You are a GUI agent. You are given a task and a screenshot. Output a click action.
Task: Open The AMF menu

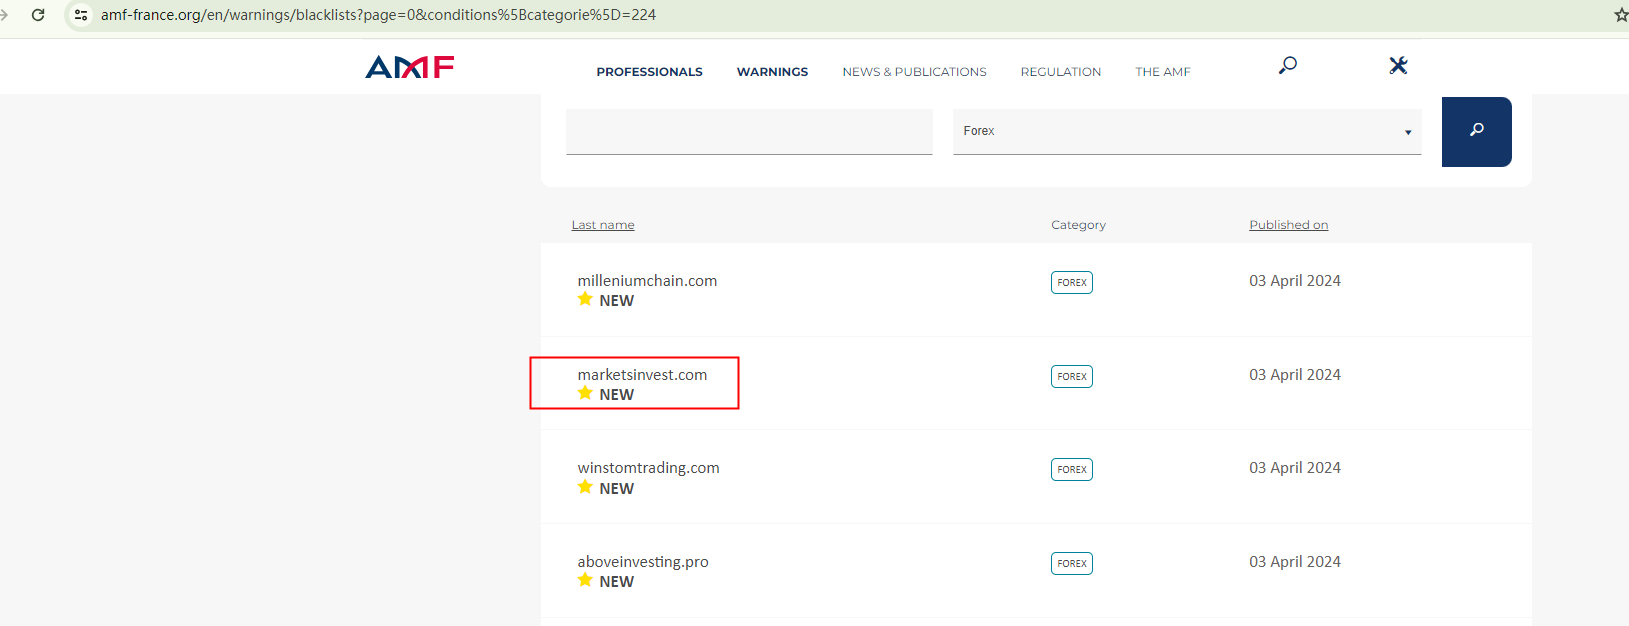(x=1162, y=72)
